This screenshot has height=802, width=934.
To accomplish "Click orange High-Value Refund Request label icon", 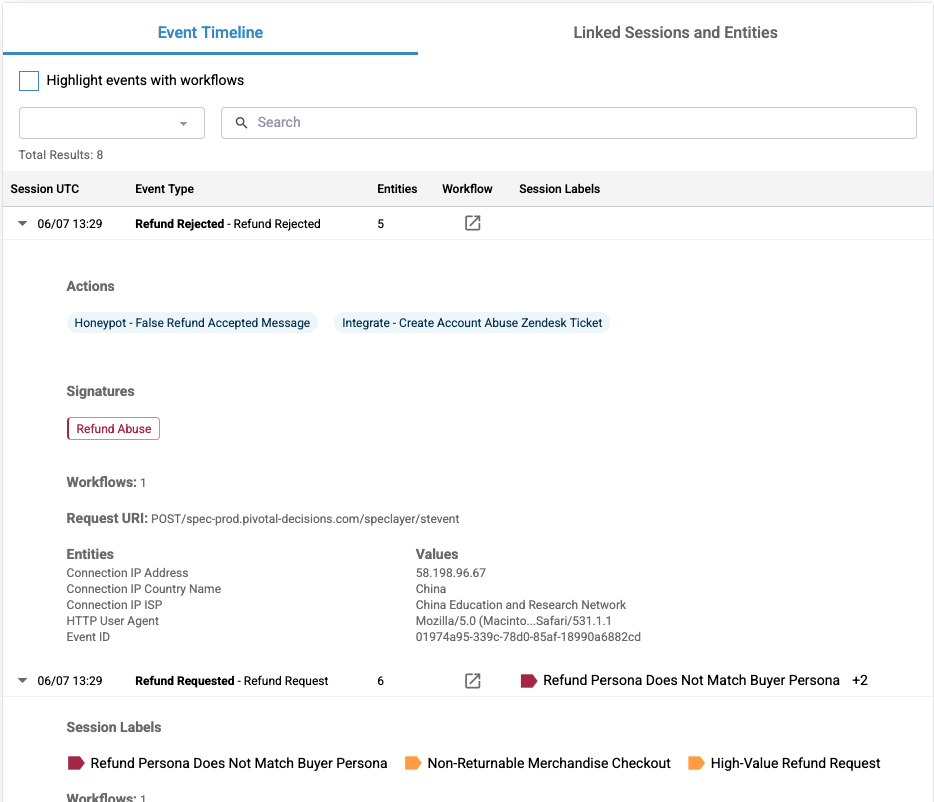I will [x=696, y=763].
